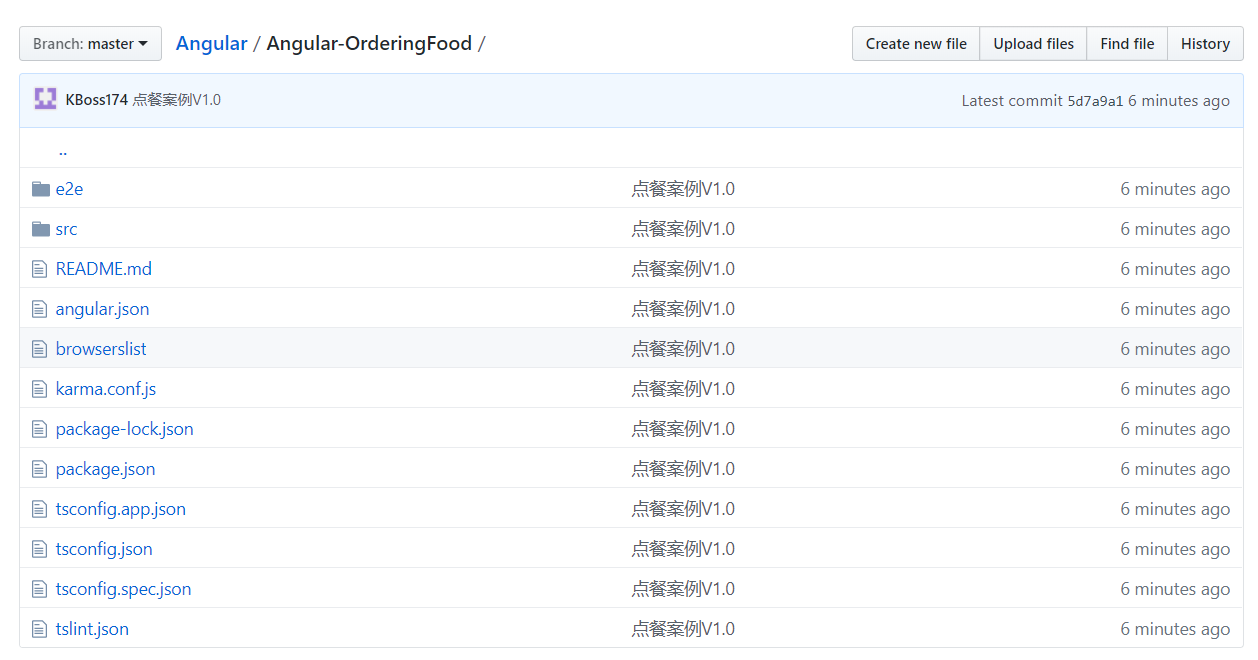Click the browserslist row commit message
Screen dimensions: 1258x660
pyautogui.click(x=683, y=349)
